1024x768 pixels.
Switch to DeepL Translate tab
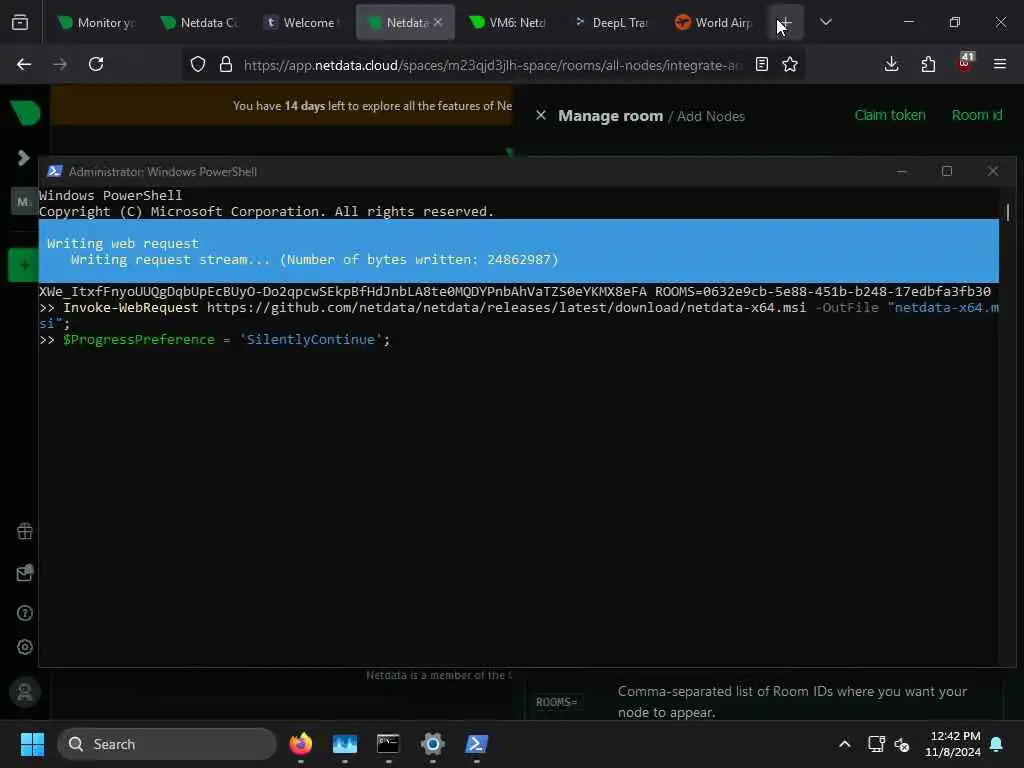pyautogui.click(x=612, y=23)
